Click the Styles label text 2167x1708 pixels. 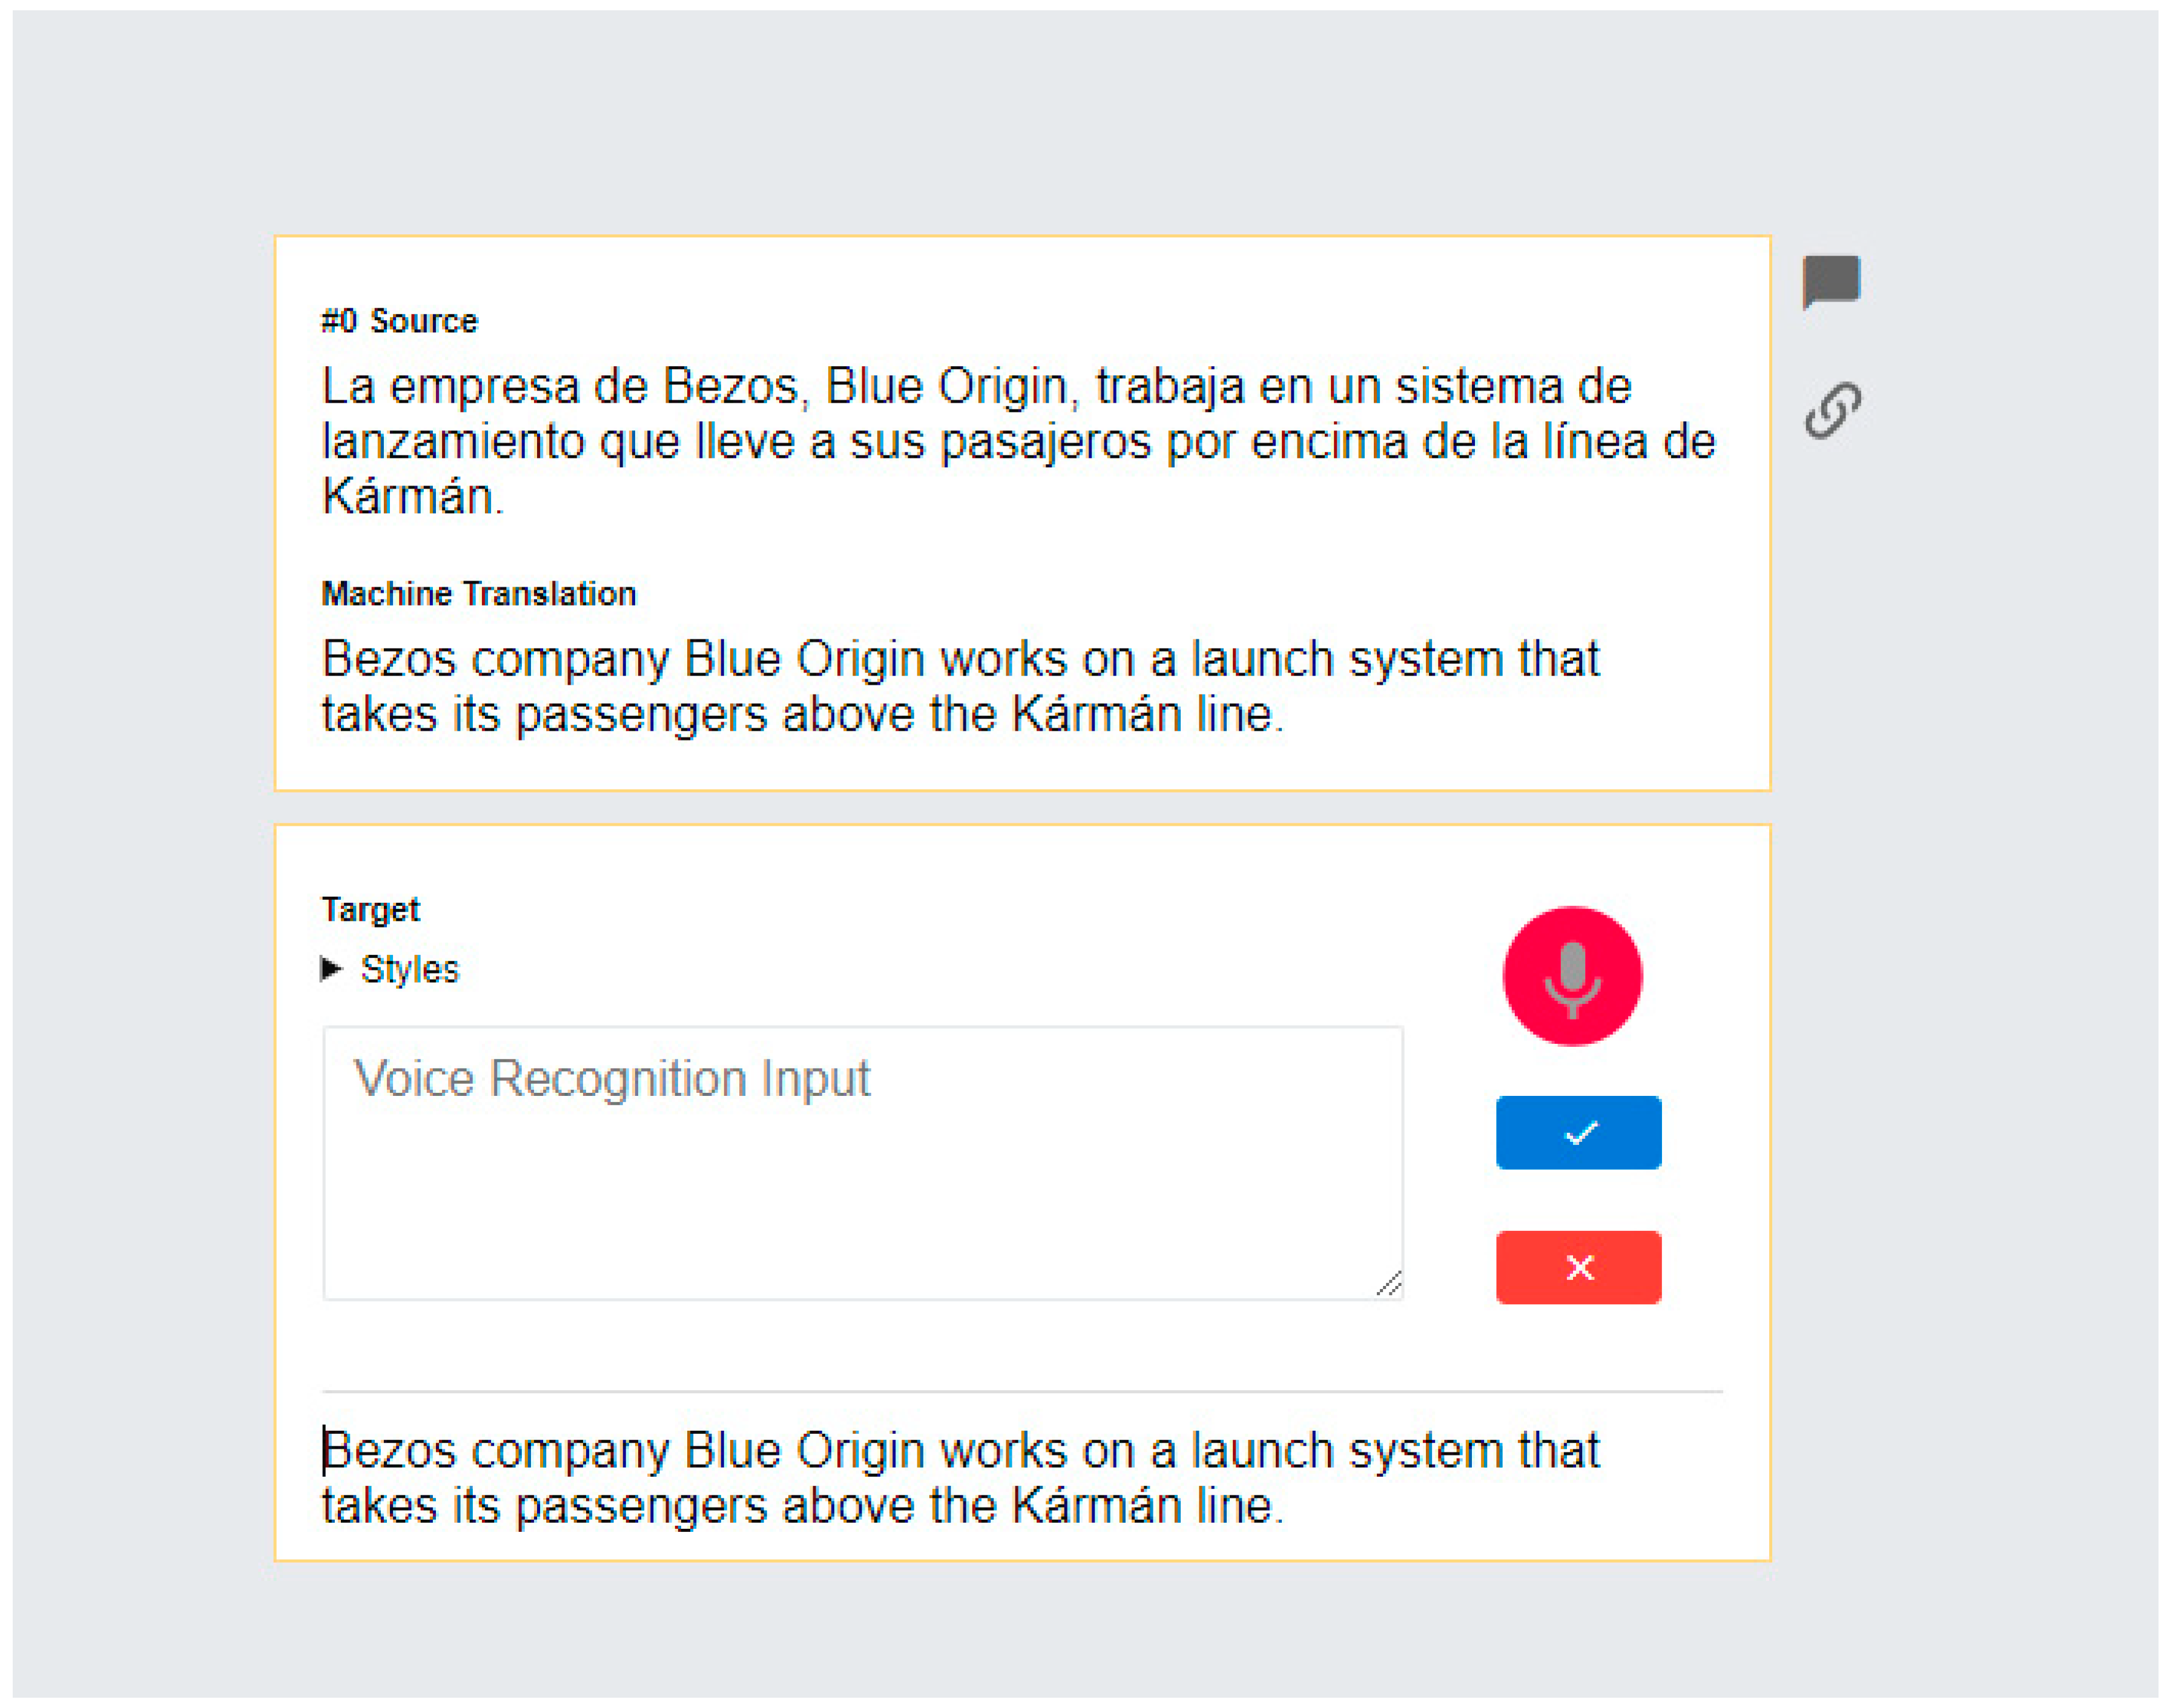pyautogui.click(x=409, y=969)
